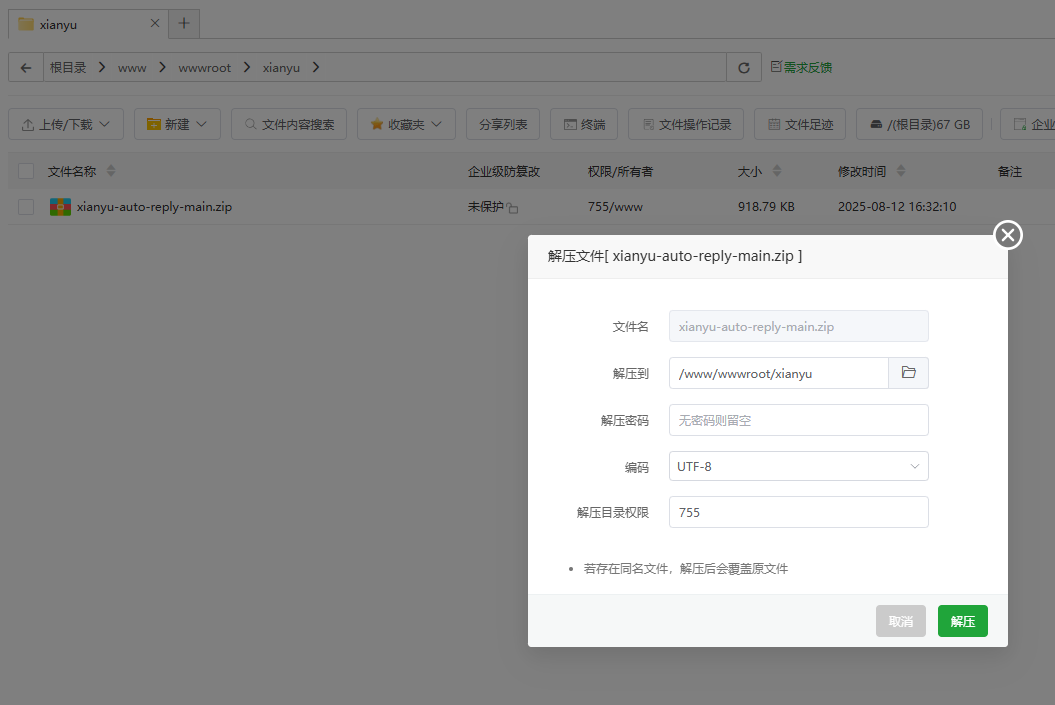Click the /(根目录)67 GB disk button
Viewport: 1055px width, 705px height.
pyautogui.click(x=919, y=124)
